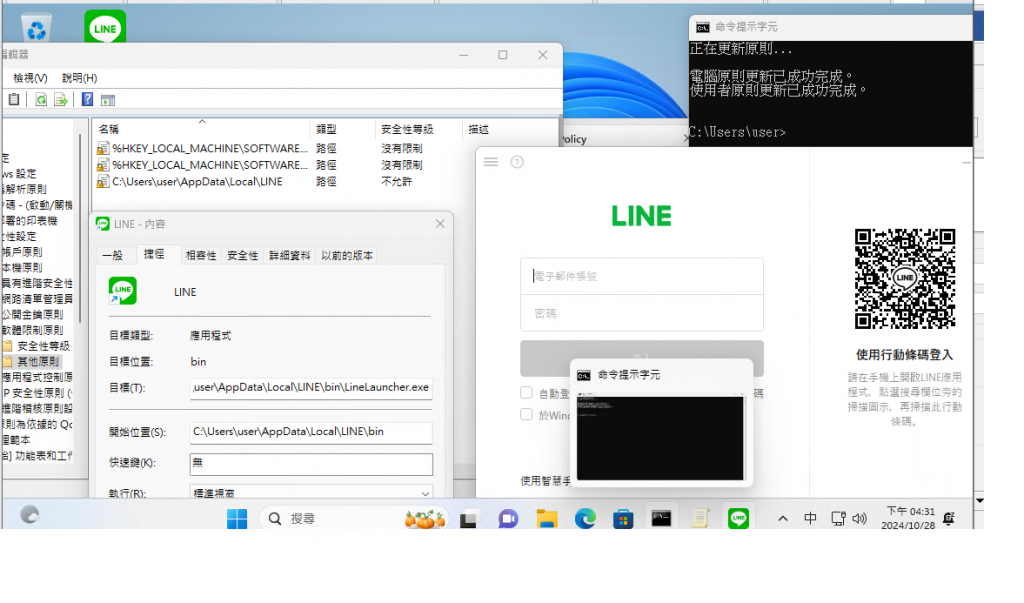Viewport: 1024px width, 603px height.
Task: Click the 密碼 password field
Action: coord(641,313)
